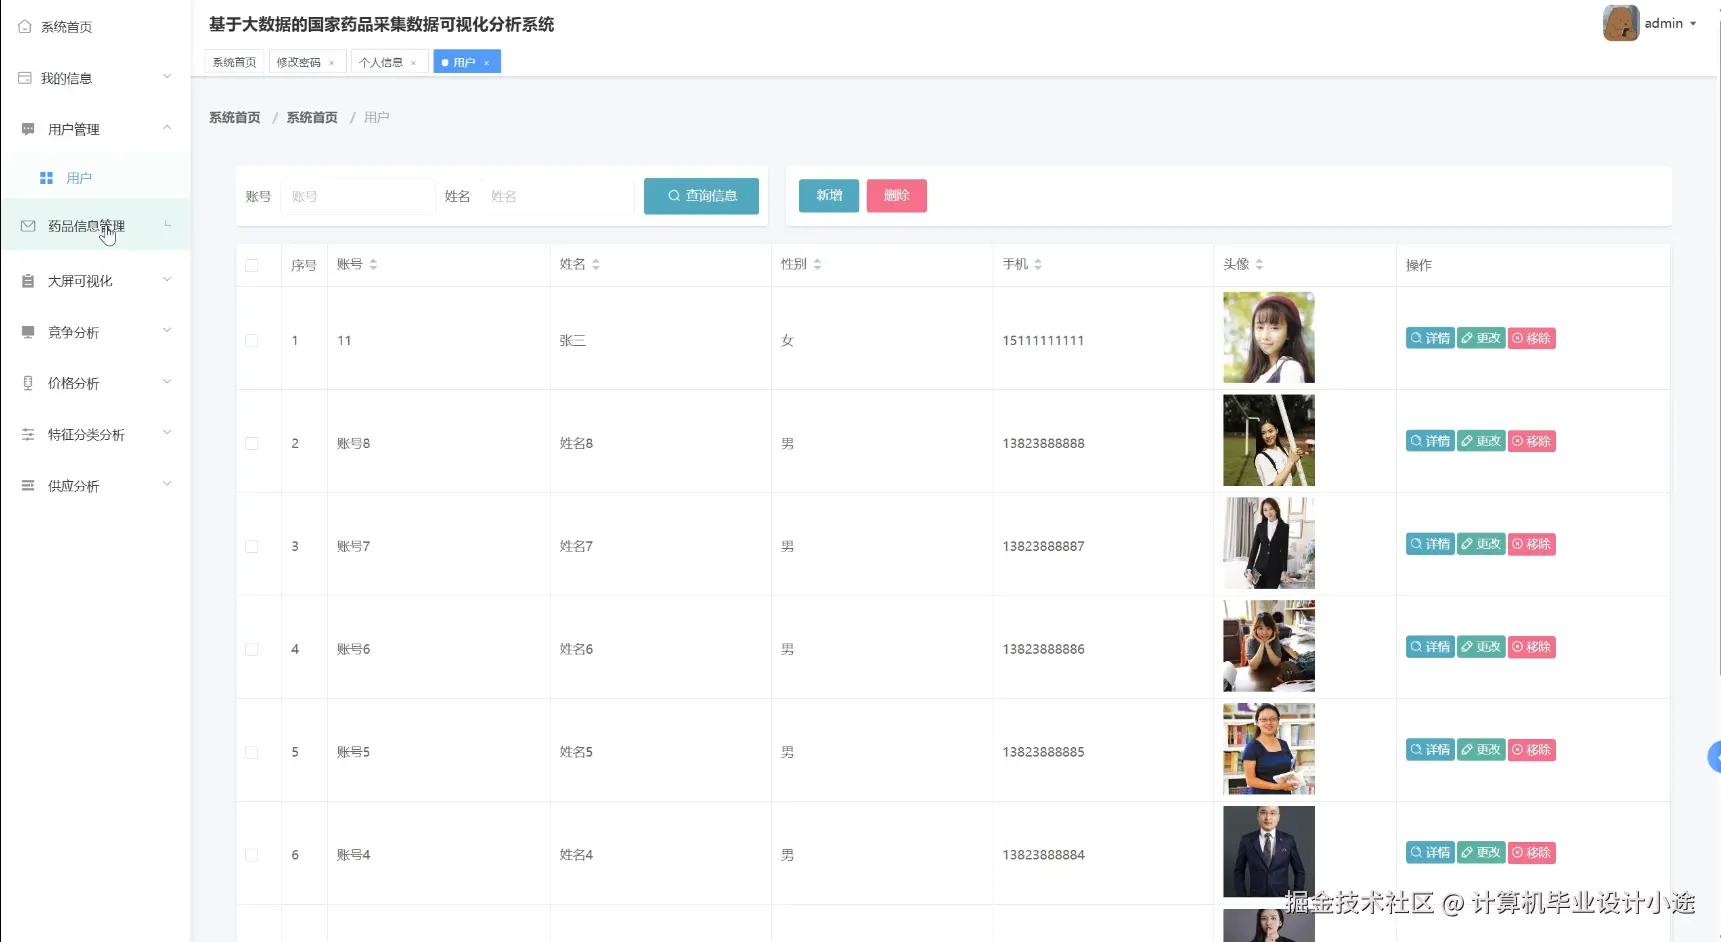Click the red 删除 button
Image resolution: width=1721 pixels, height=942 pixels.
click(x=897, y=196)
